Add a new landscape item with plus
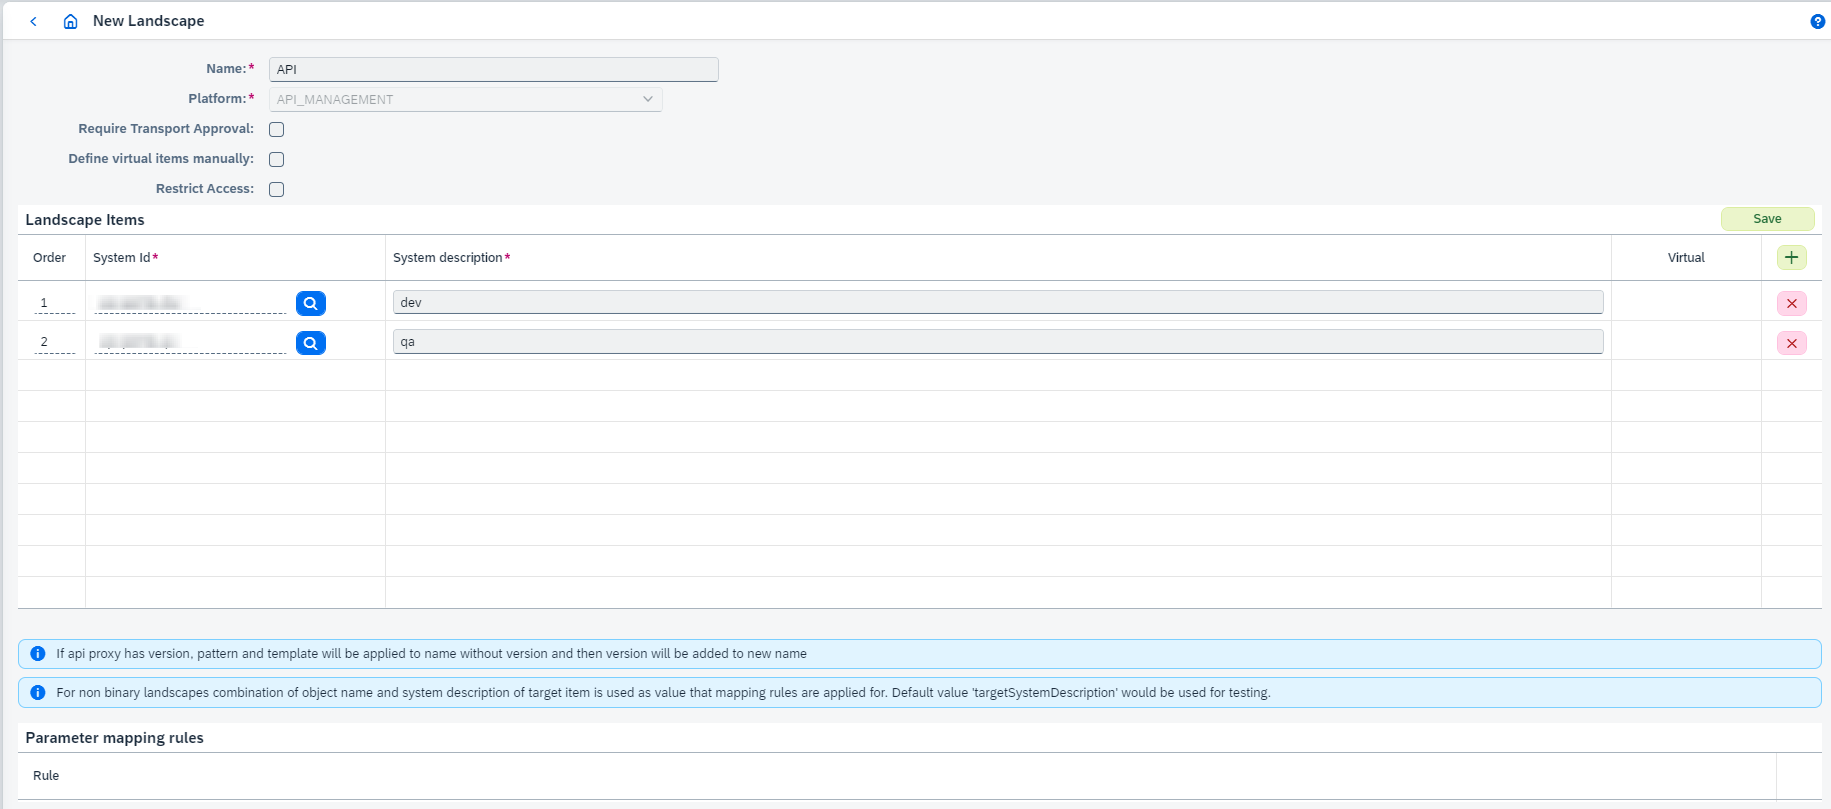This screenshot has width=1831, height=809. coord(1791,258)
